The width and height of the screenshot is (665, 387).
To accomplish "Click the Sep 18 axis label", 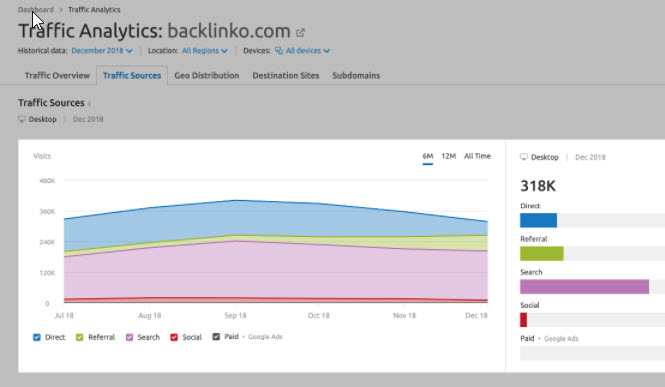I will [x=235, y=316].
